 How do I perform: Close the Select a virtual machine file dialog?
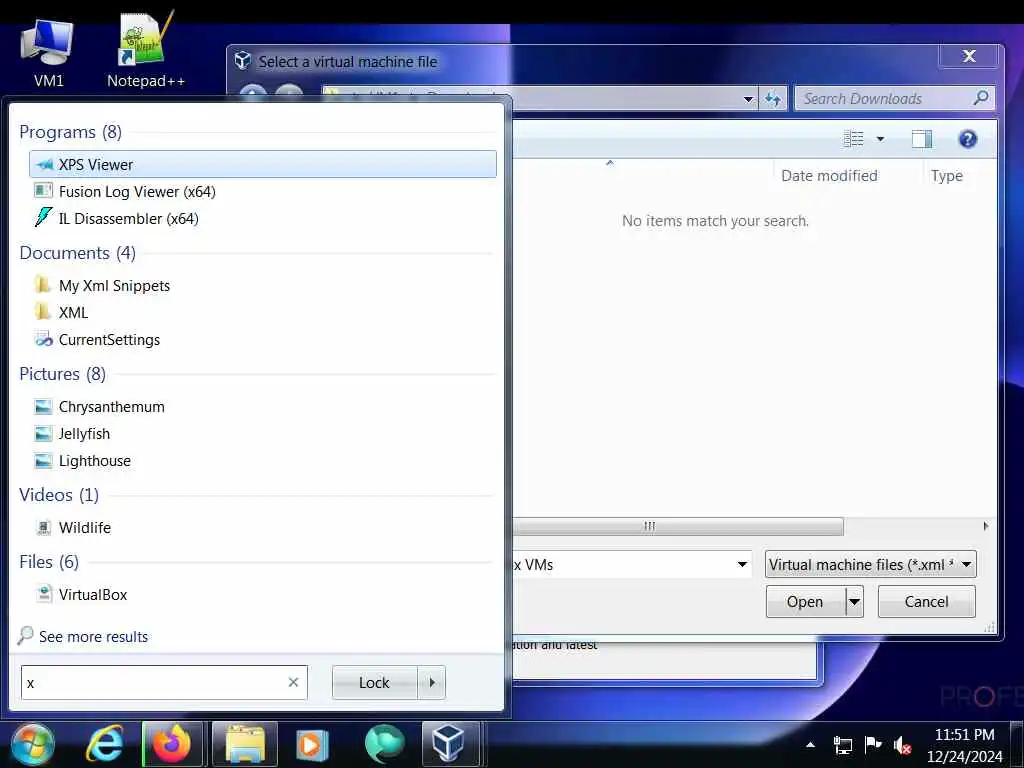tap(969, 56)
